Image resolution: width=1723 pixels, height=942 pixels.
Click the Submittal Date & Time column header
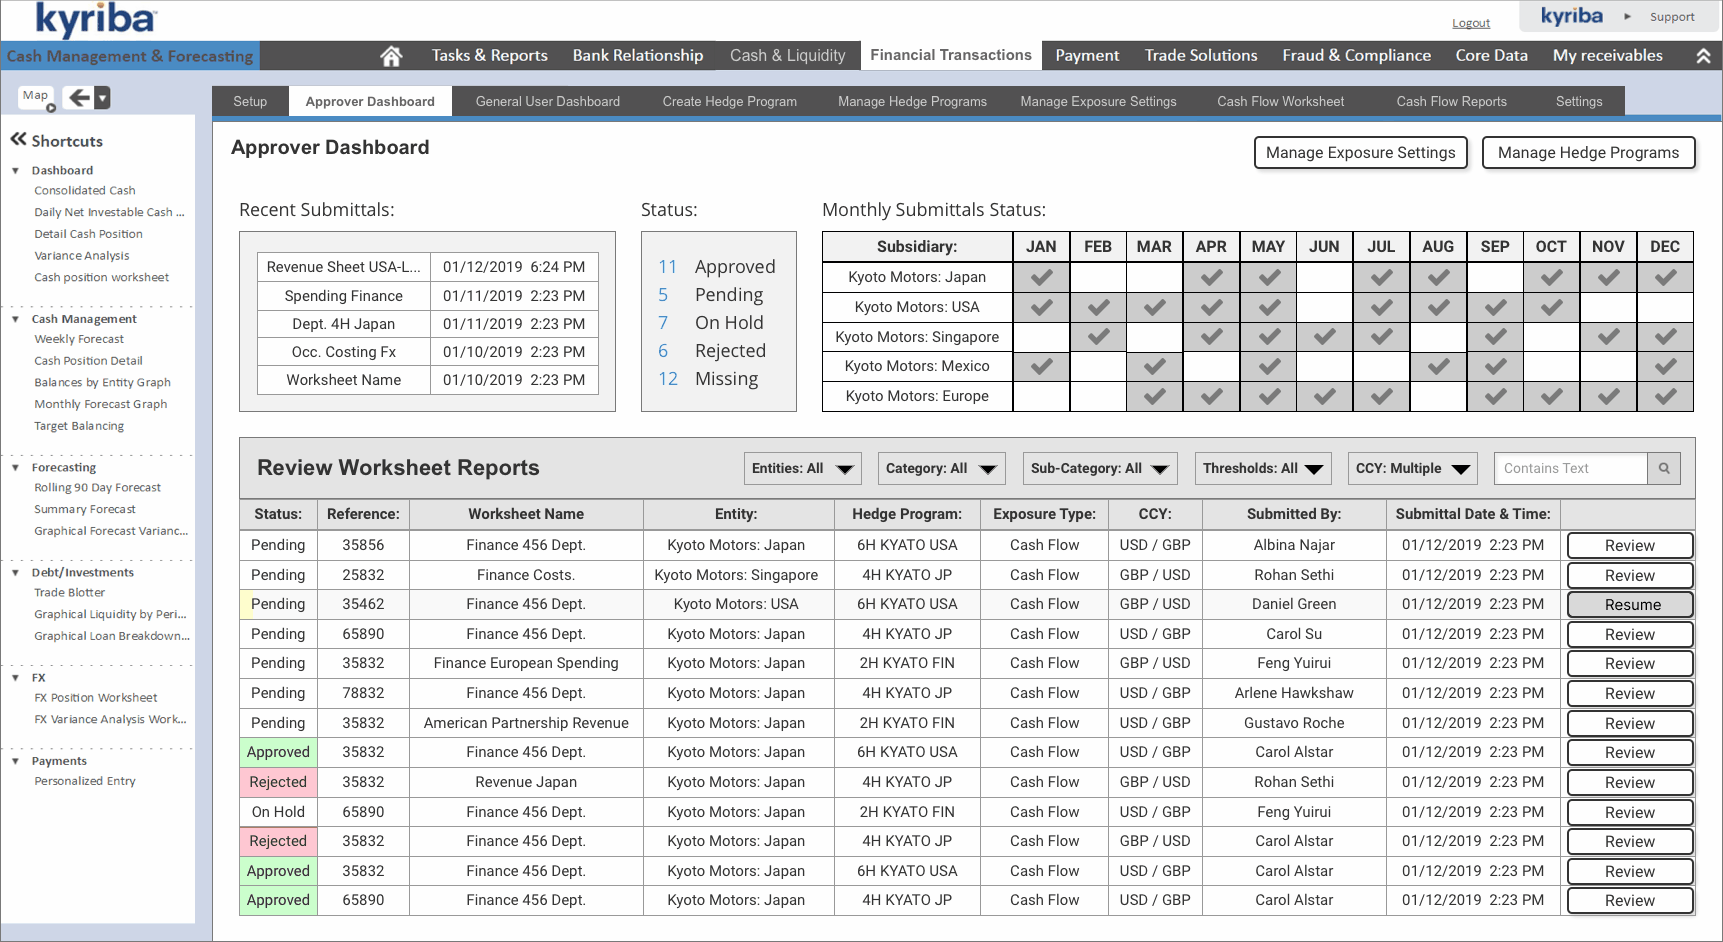click(x=1473, y=514)
